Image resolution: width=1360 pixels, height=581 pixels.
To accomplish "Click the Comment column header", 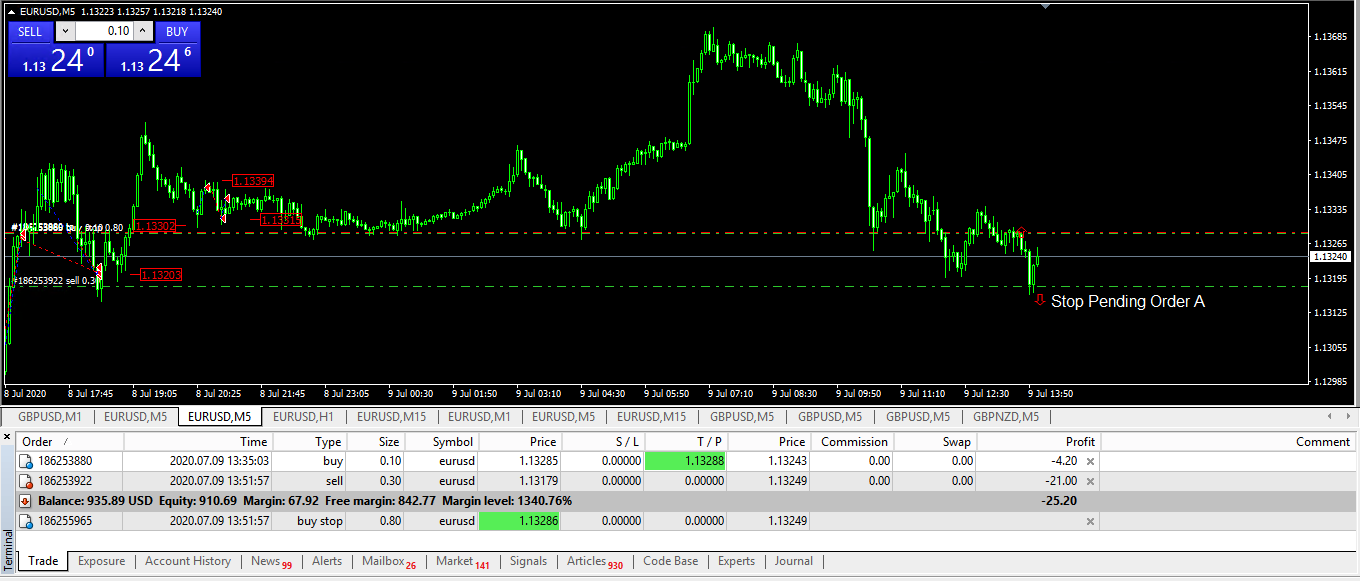I will click(x=1228, y=441).
